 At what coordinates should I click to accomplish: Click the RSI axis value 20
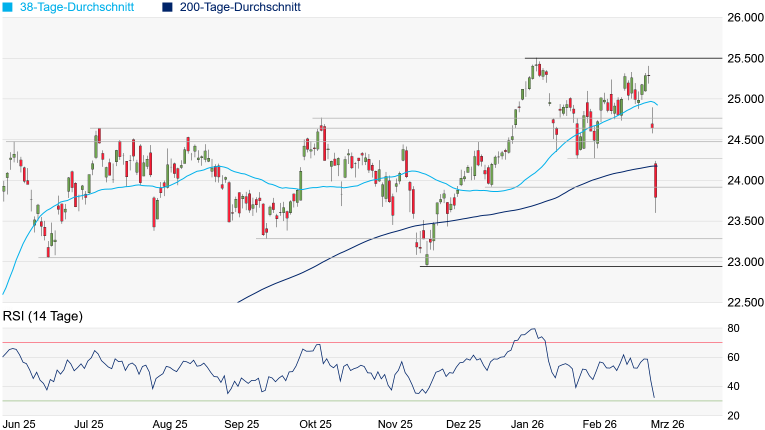tap(732, 415)
